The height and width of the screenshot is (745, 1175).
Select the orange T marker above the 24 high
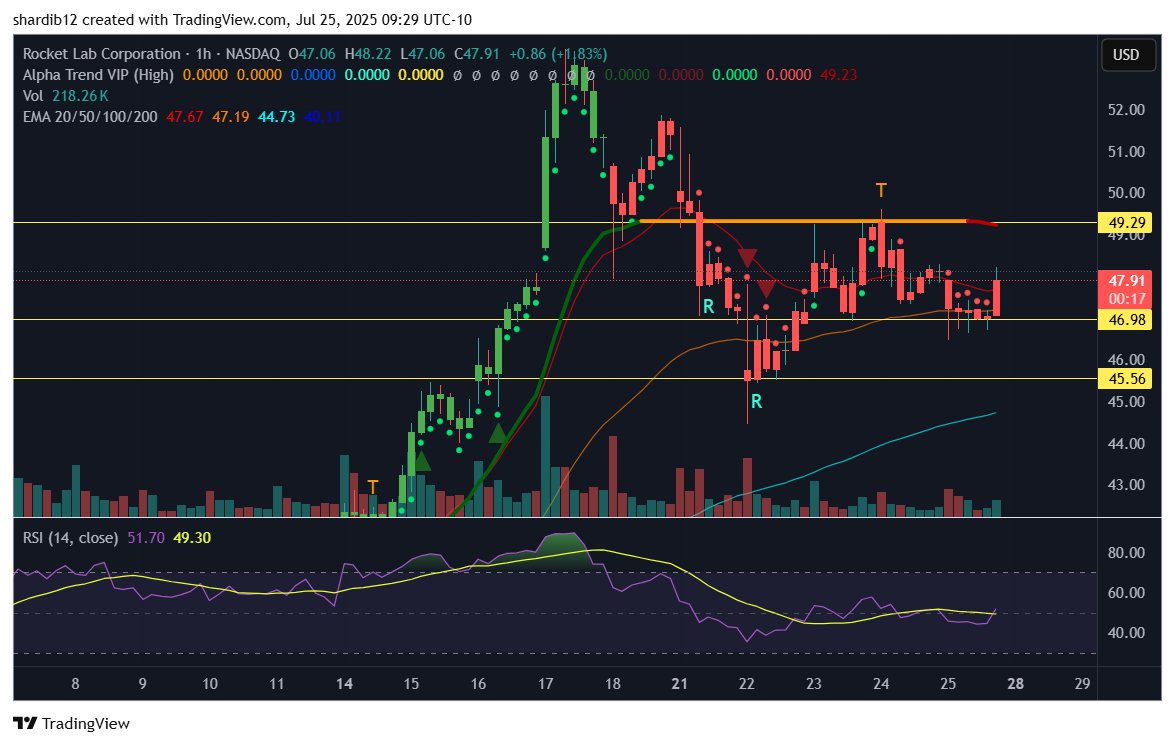881,190
